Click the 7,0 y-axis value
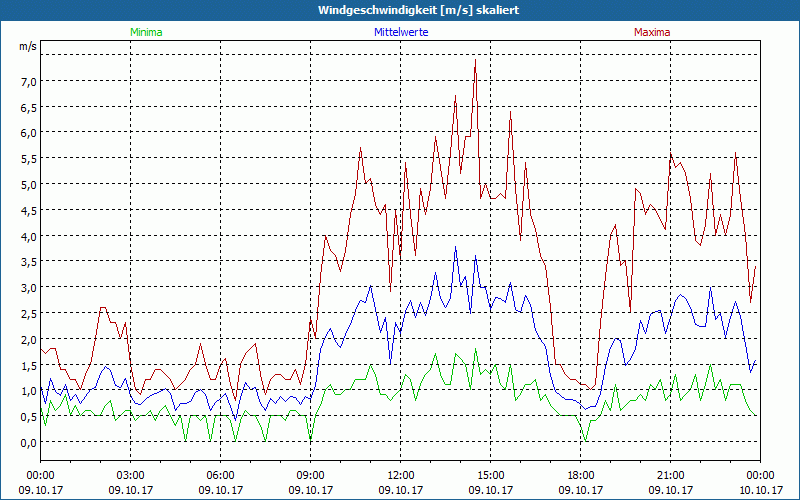 click(29, 82)
